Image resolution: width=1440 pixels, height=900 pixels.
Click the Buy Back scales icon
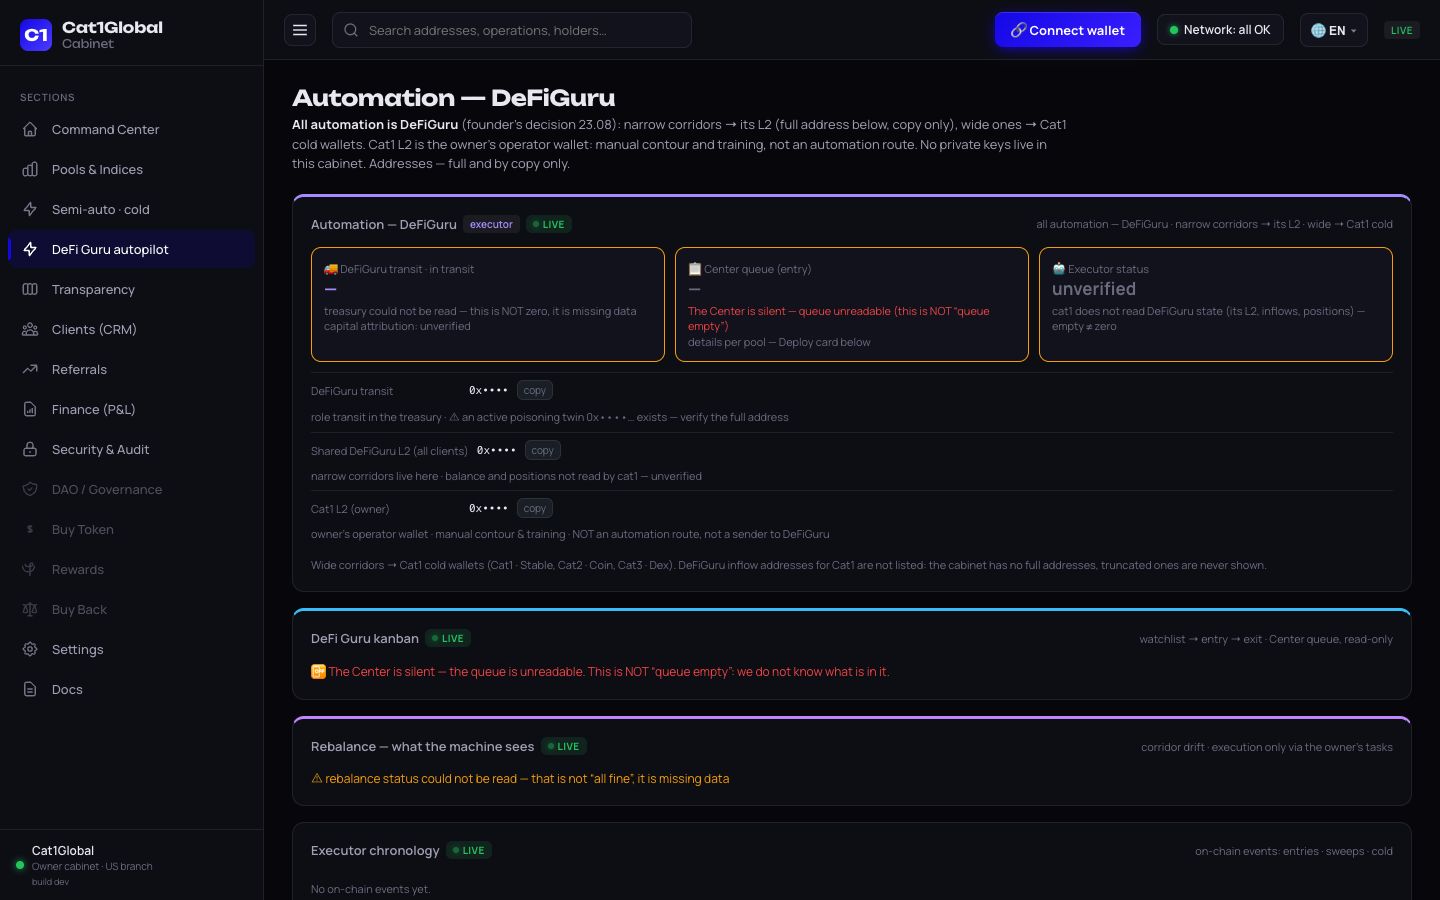(30, 609)
